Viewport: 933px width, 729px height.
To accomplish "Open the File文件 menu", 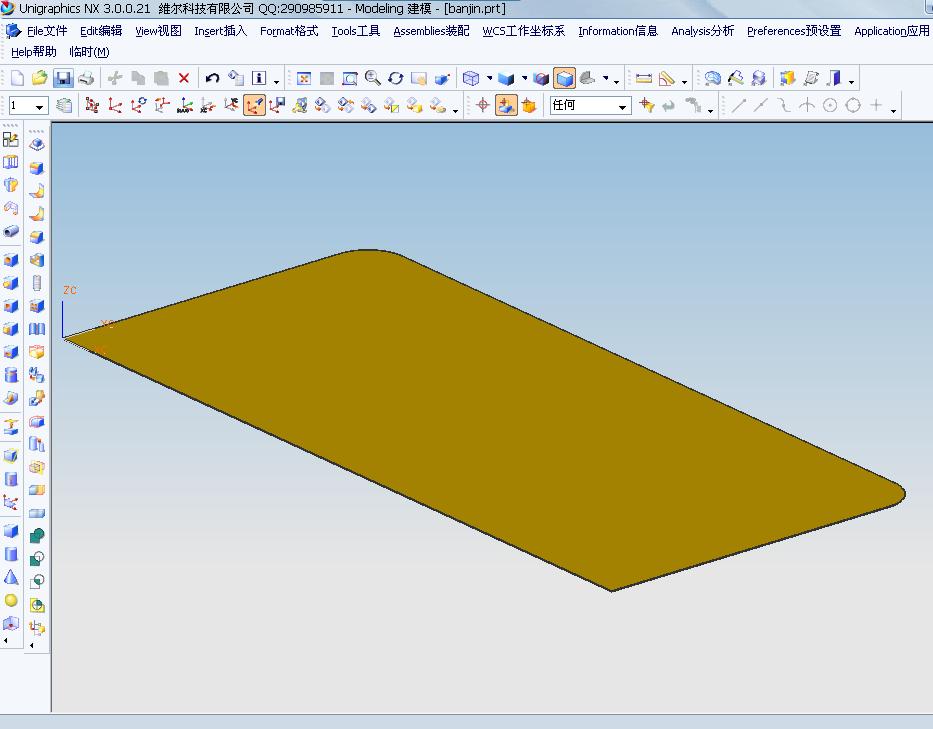I will pyautogui.click(x=47, y=31).
